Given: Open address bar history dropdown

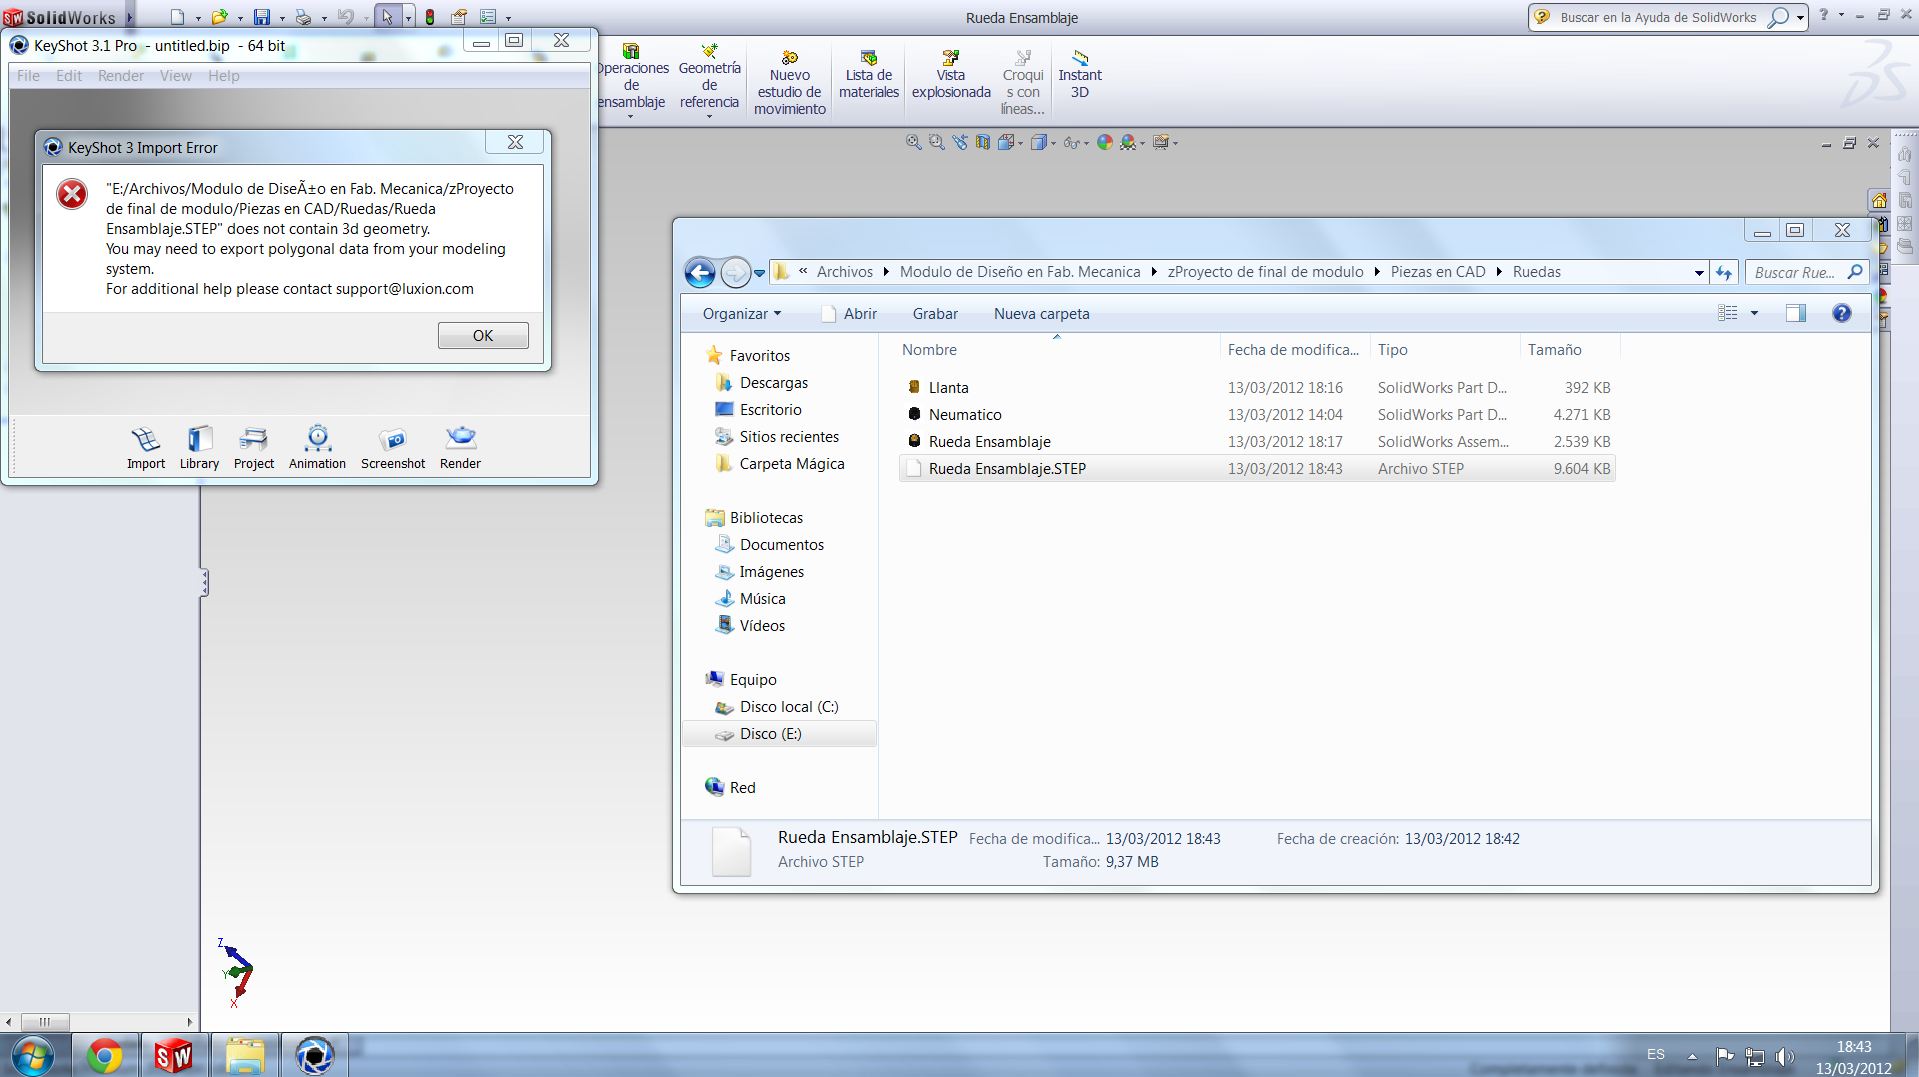Looking at the screenshot, I should click(1699, 272).
